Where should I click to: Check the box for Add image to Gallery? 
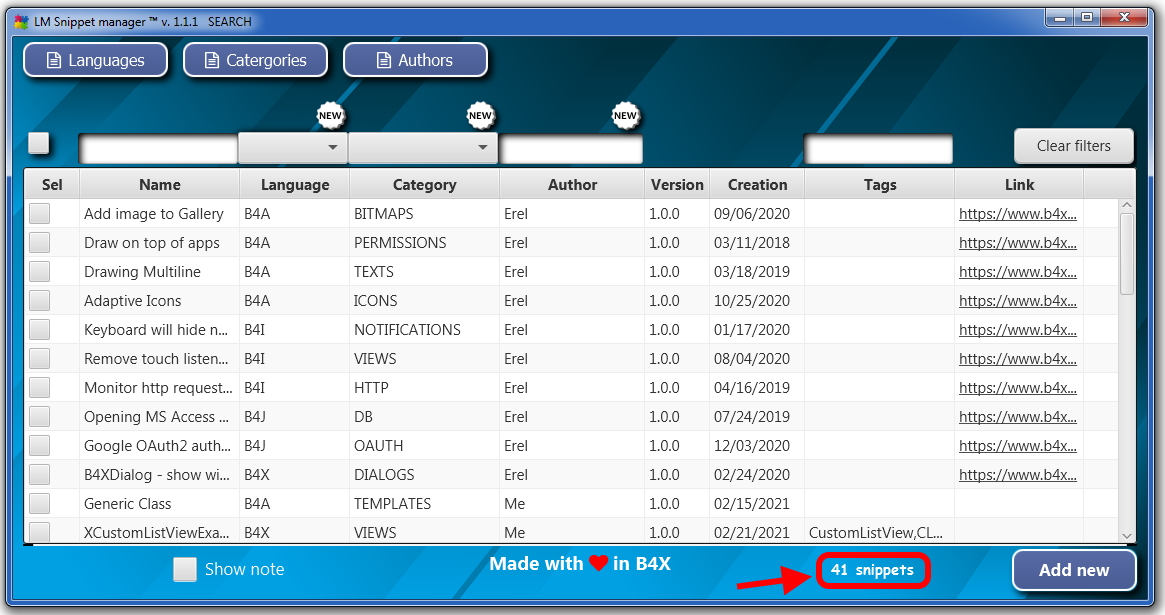[x=39, y=214]
